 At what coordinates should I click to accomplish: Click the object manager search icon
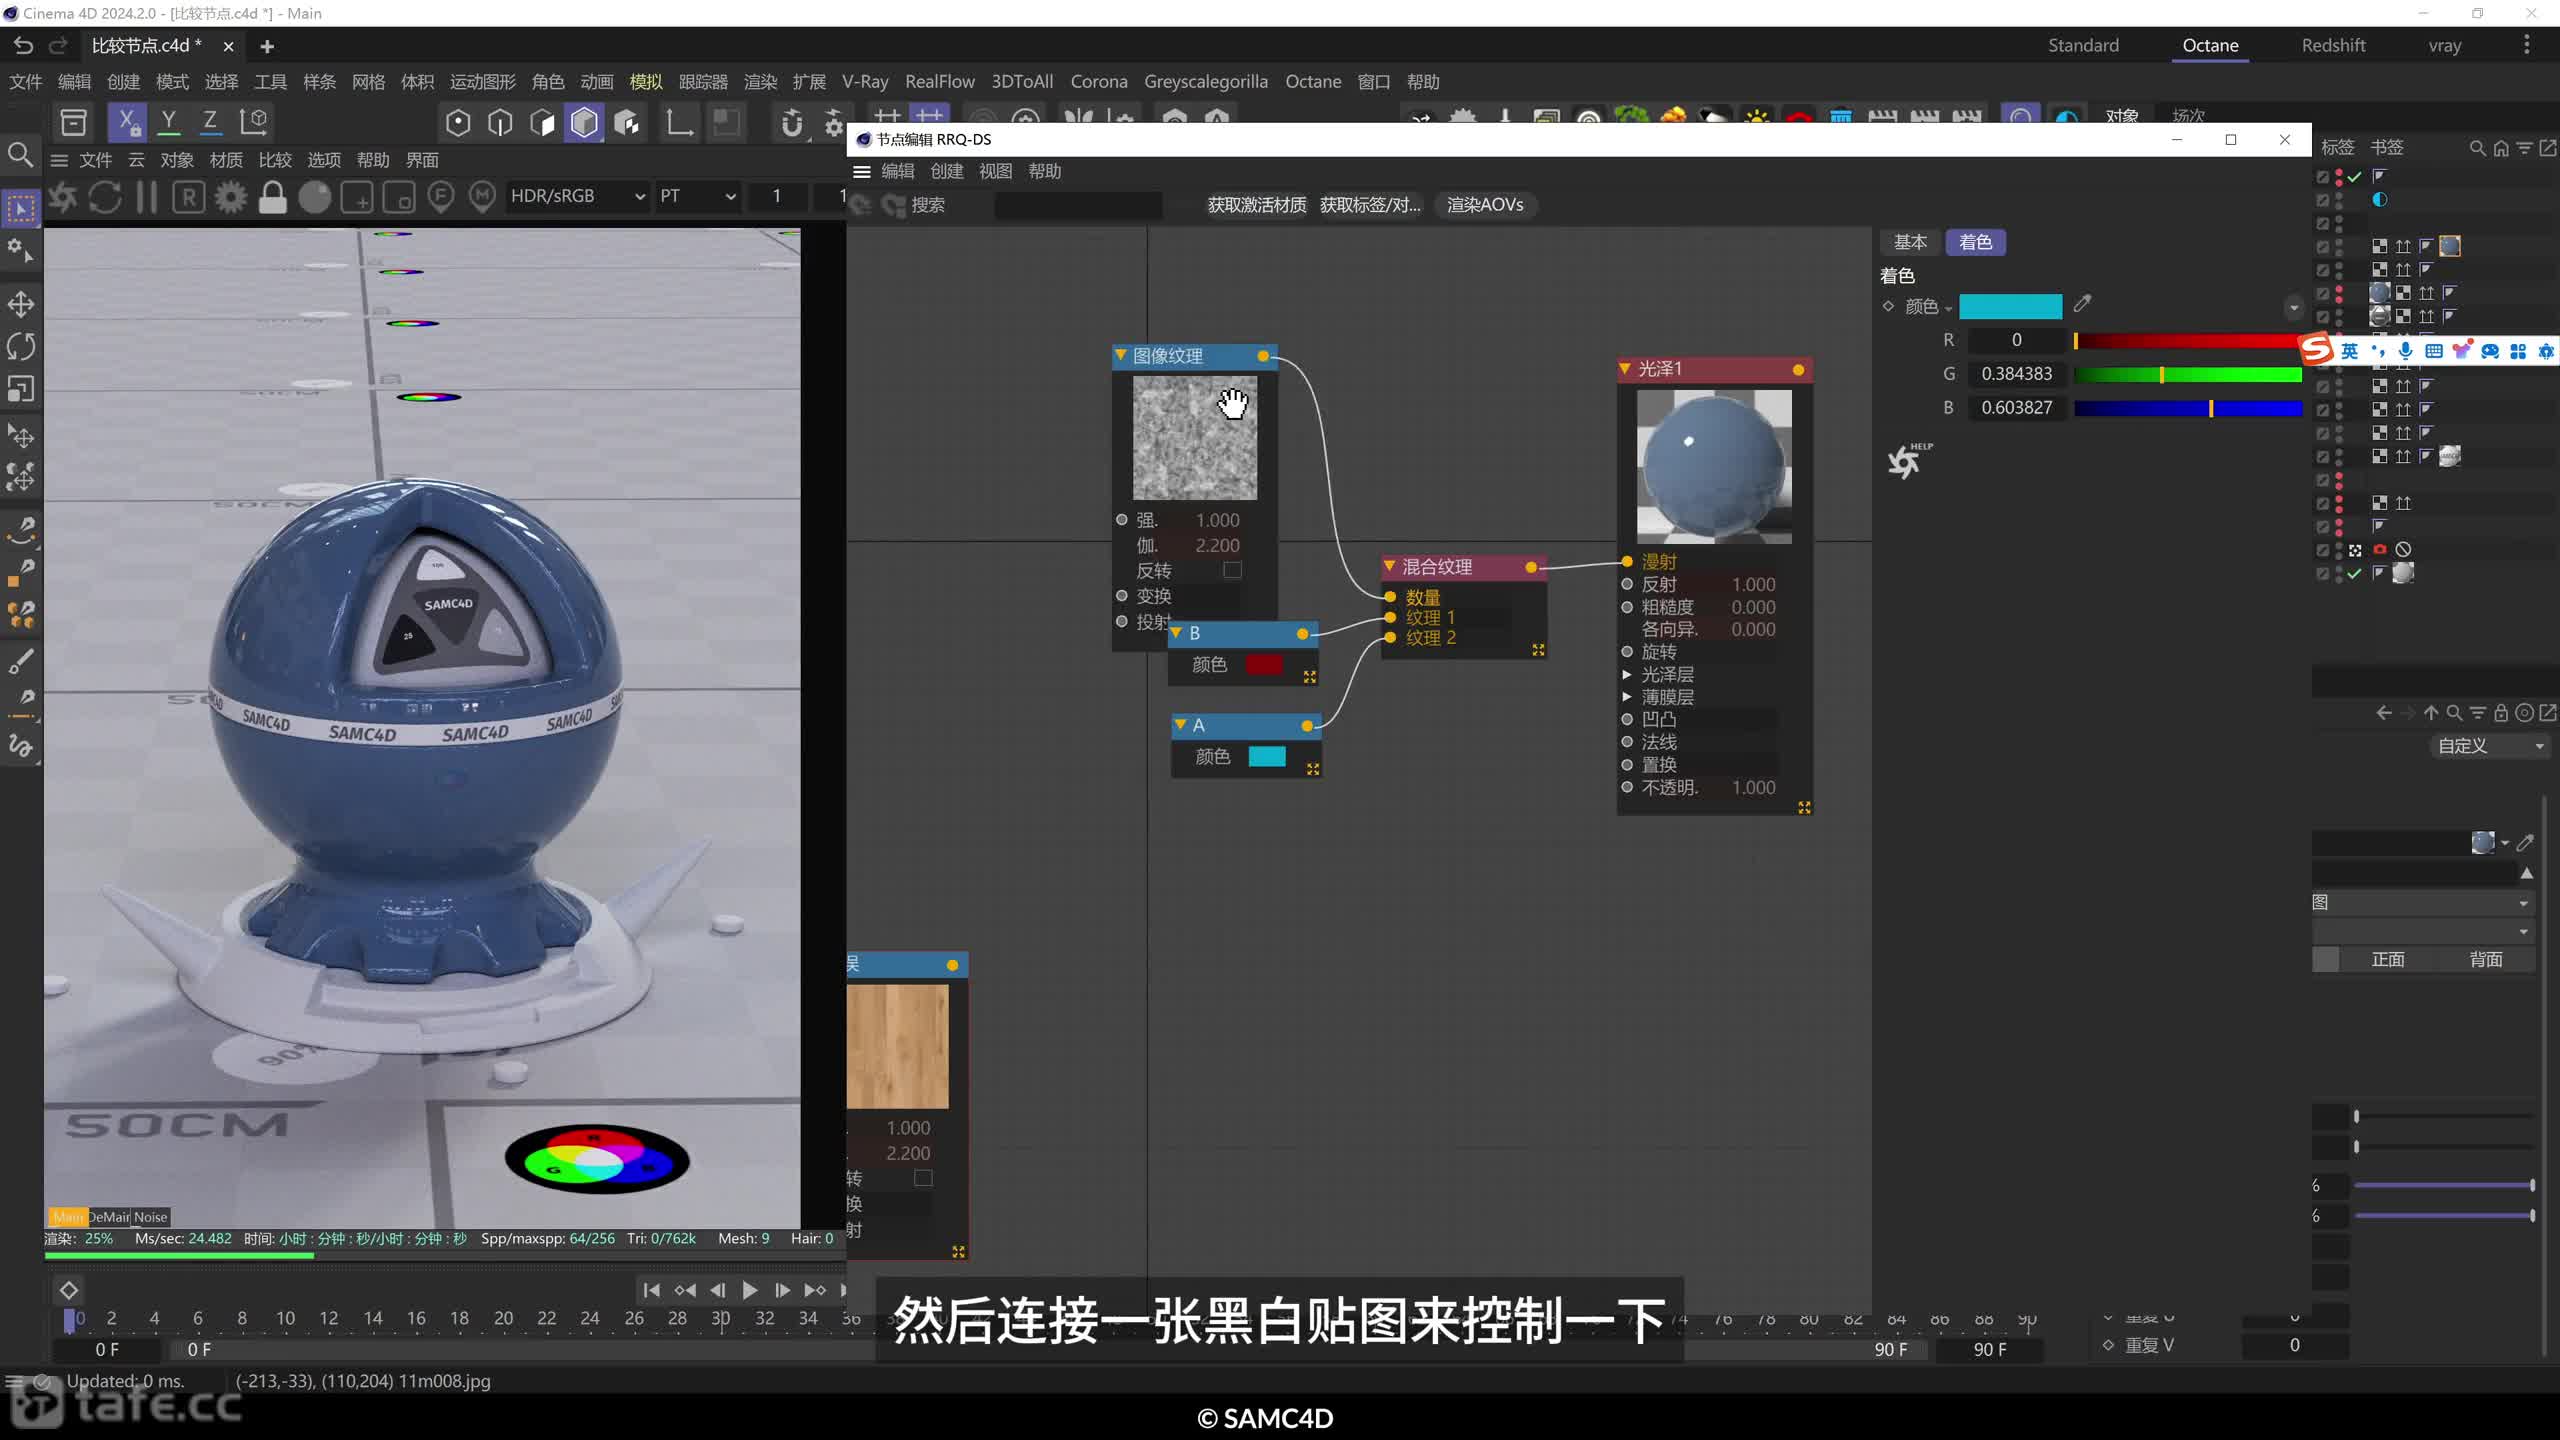pos(2477,148)
